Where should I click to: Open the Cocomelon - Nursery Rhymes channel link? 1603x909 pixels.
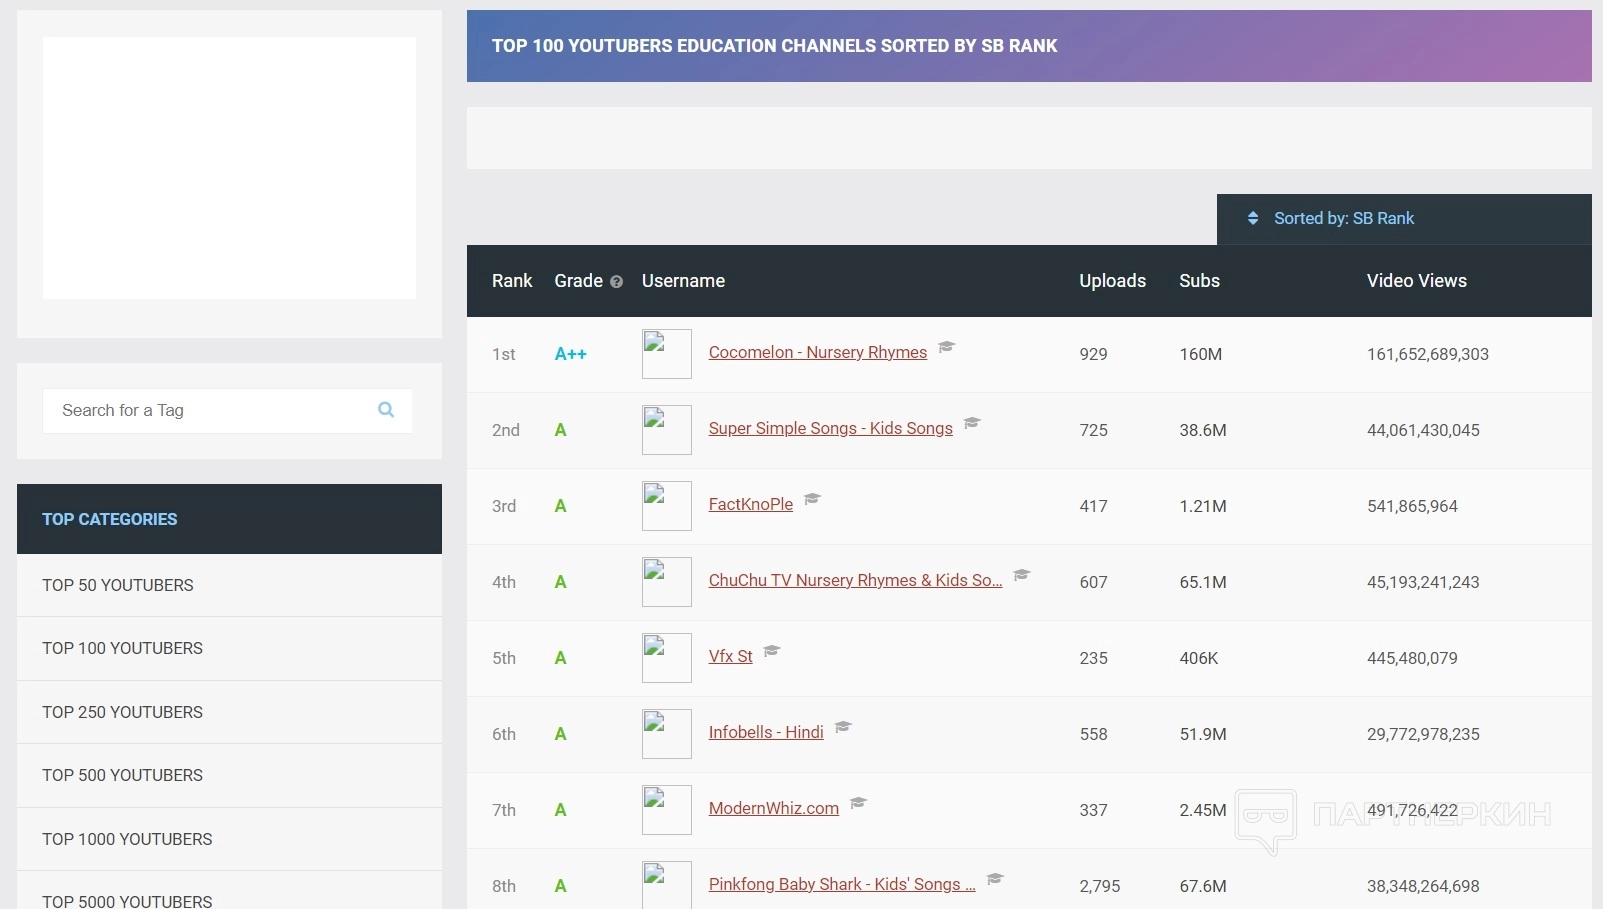coord(817,353)
